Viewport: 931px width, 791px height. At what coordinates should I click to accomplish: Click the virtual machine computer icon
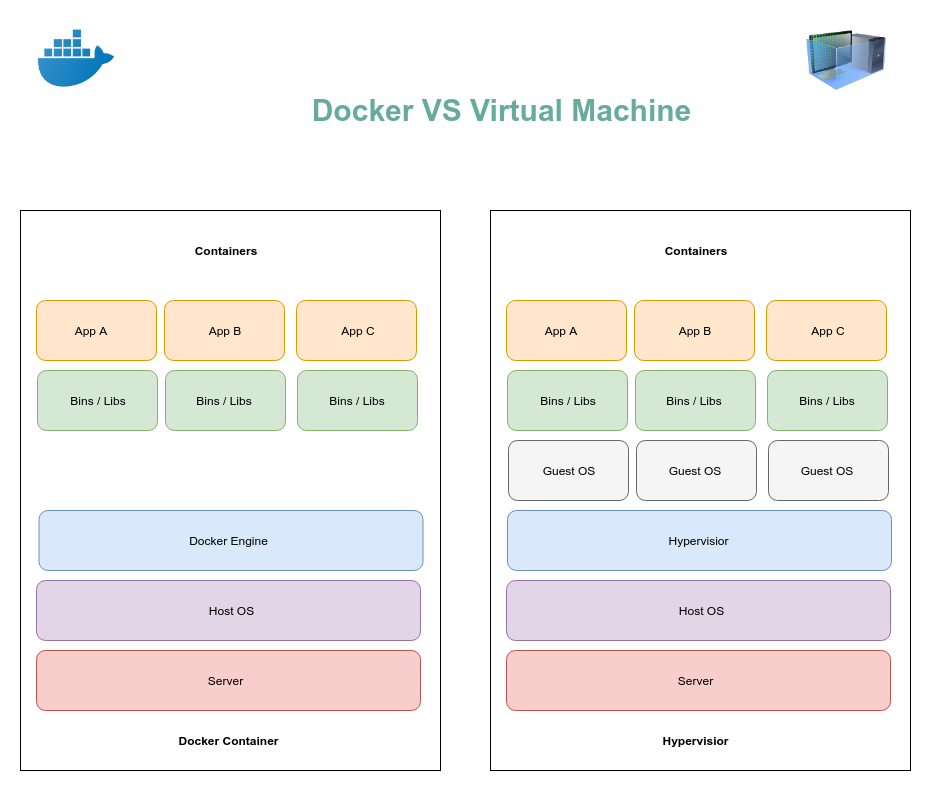tap(846, 59)
